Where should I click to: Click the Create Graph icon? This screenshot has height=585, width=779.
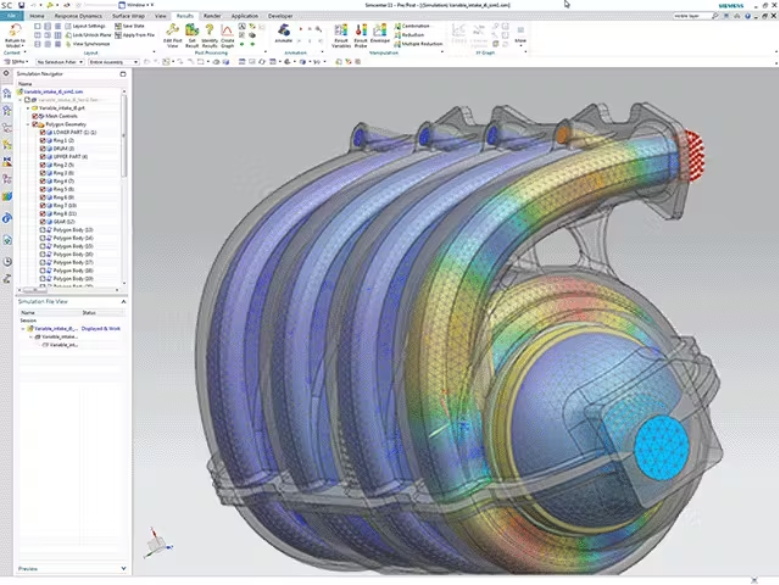pos(228,30)
